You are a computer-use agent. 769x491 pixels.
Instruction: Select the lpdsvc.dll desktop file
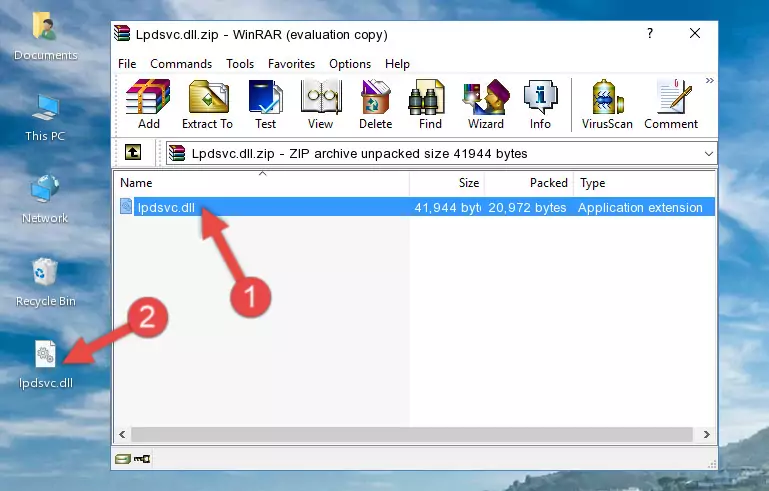(46, 364)
